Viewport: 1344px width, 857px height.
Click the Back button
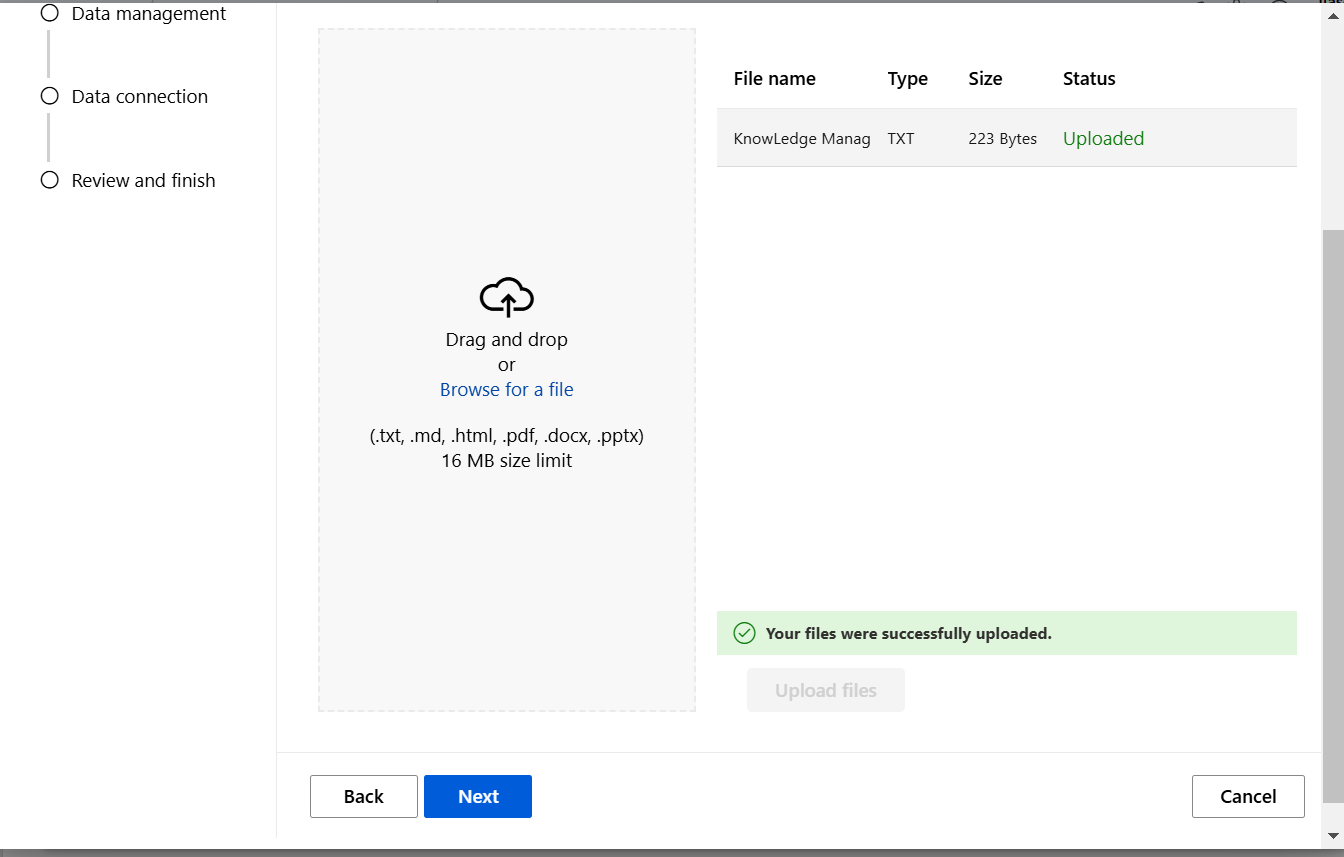pos(364,796)
